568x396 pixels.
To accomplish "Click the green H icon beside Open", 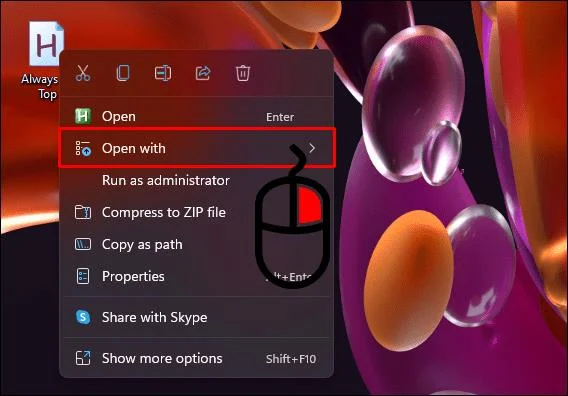I will click(83, 116).
